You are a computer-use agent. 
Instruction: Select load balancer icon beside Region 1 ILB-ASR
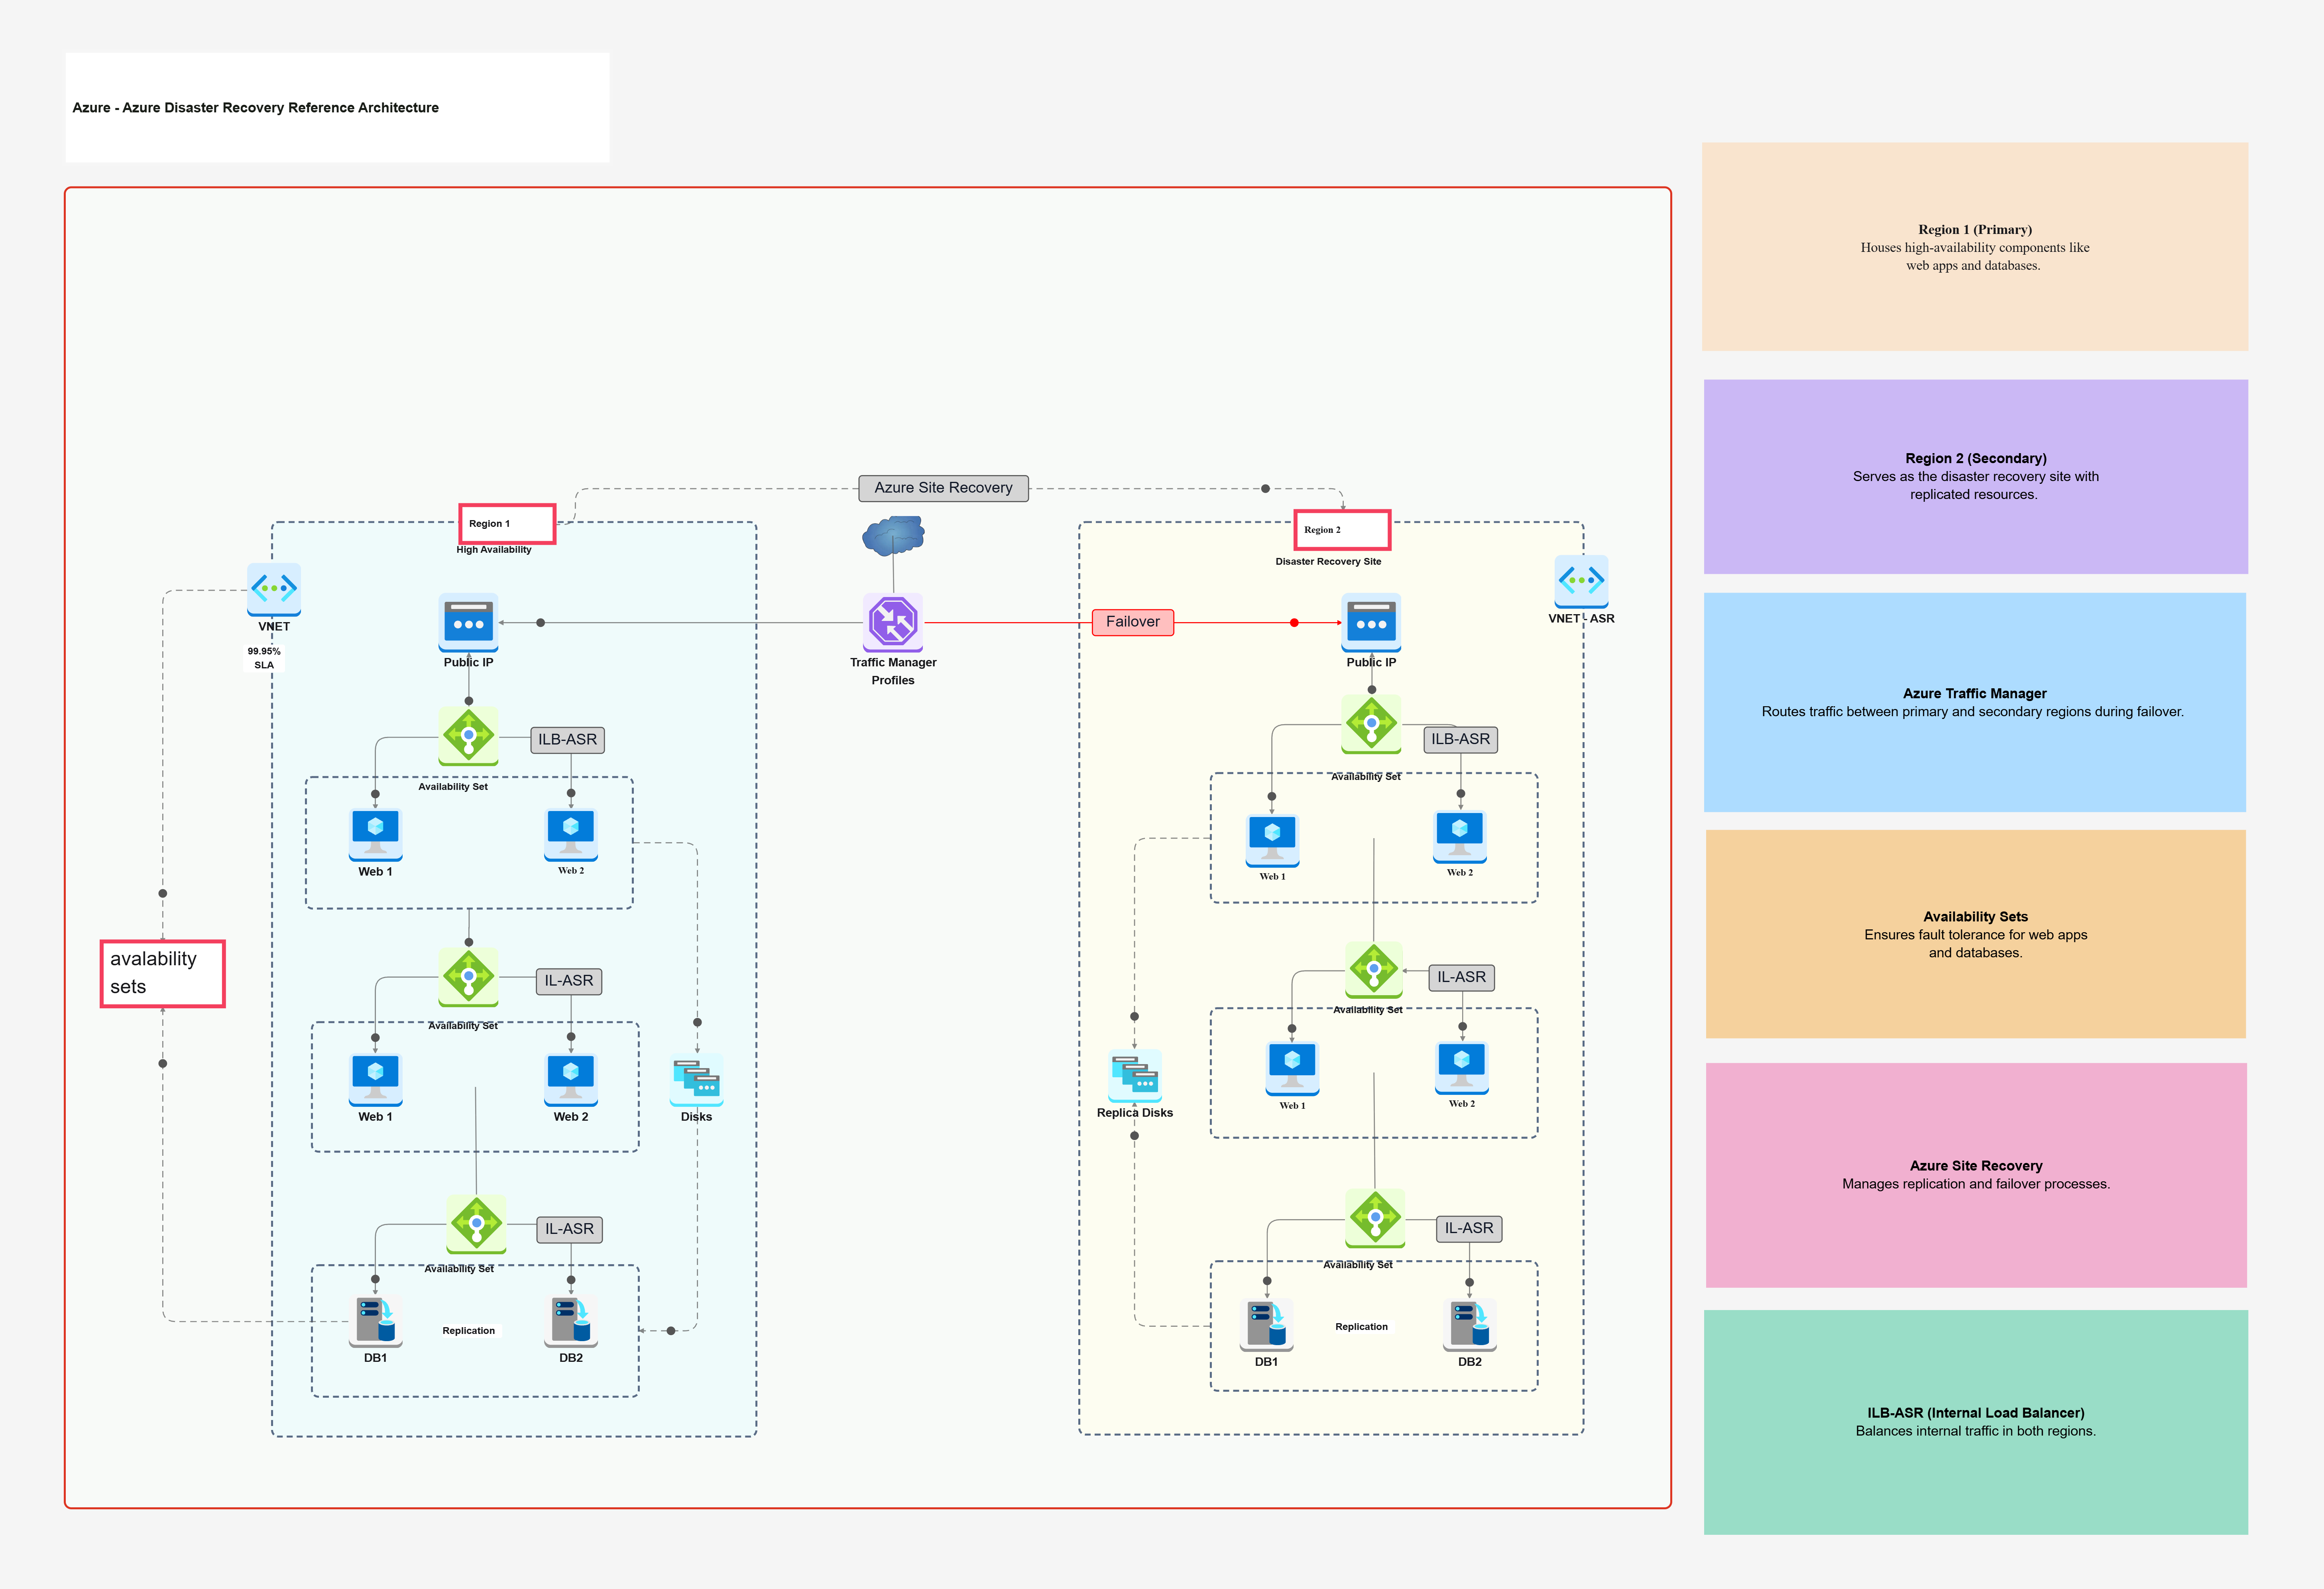(468, 737)
